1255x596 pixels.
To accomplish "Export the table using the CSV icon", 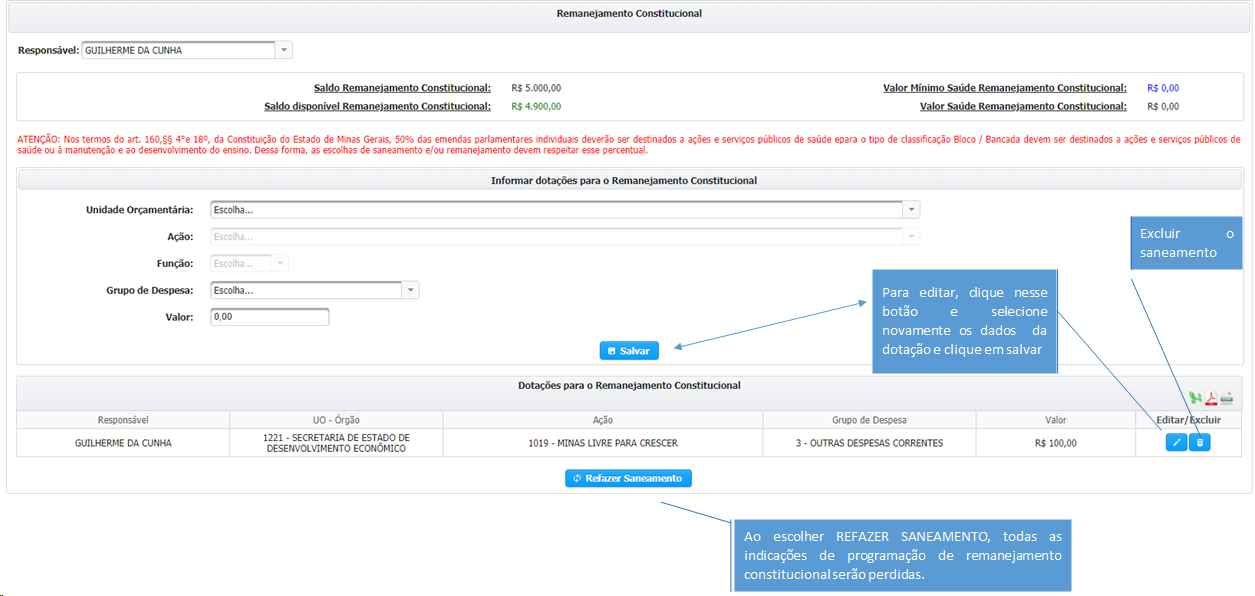I will (x=1226, y=397).
